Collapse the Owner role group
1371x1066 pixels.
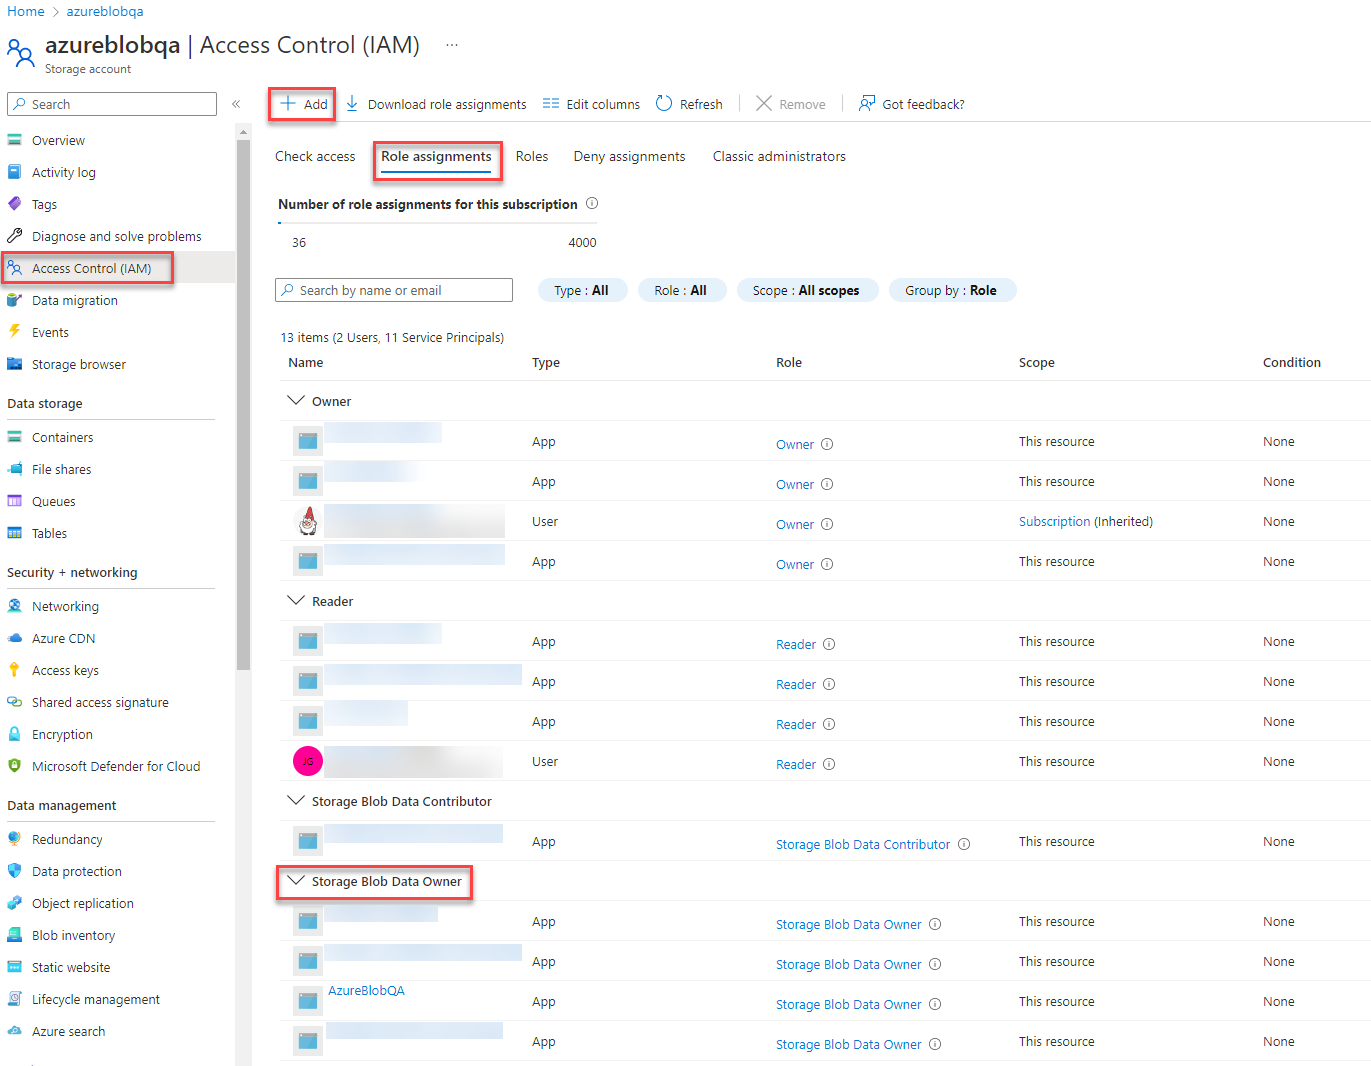296,401
